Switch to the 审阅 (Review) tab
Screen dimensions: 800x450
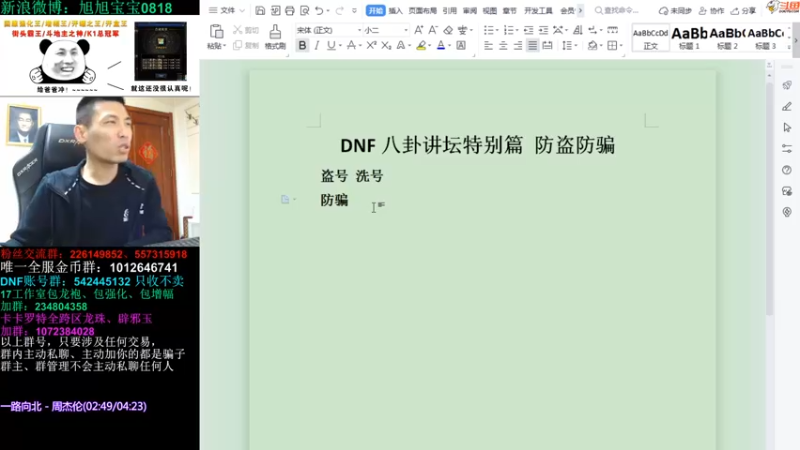[x=470, y=10]
